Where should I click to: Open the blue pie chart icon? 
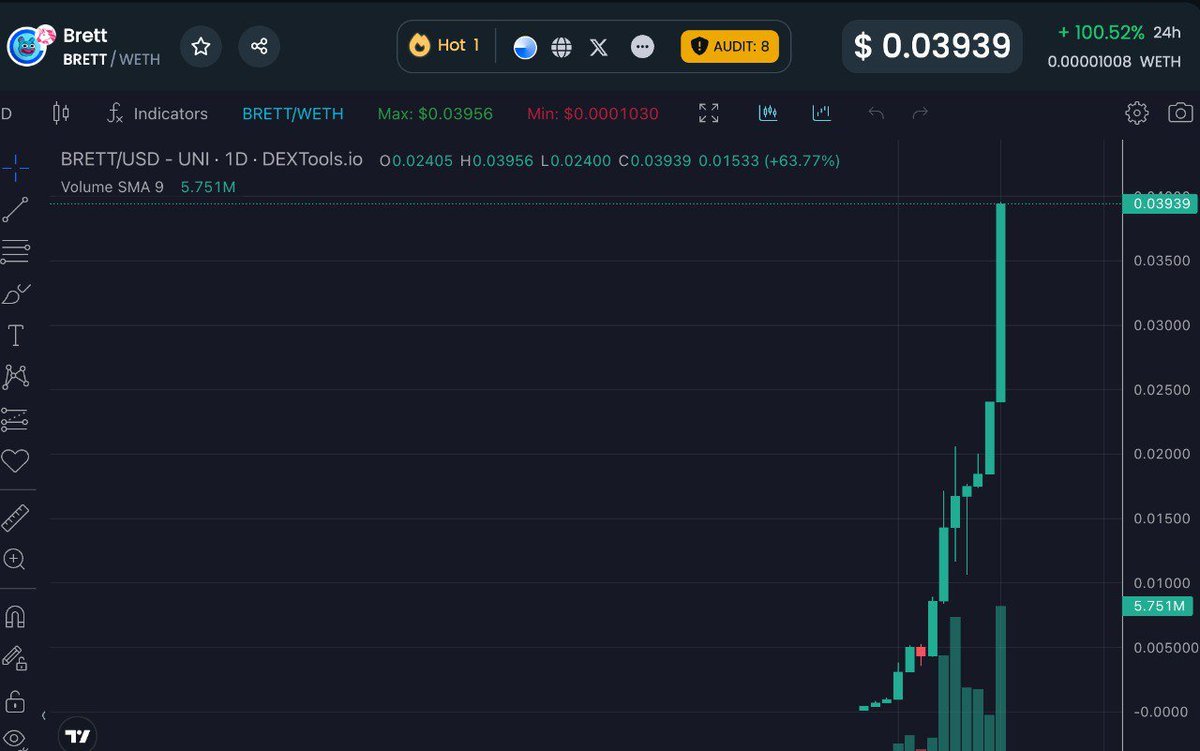click(525, 47)
